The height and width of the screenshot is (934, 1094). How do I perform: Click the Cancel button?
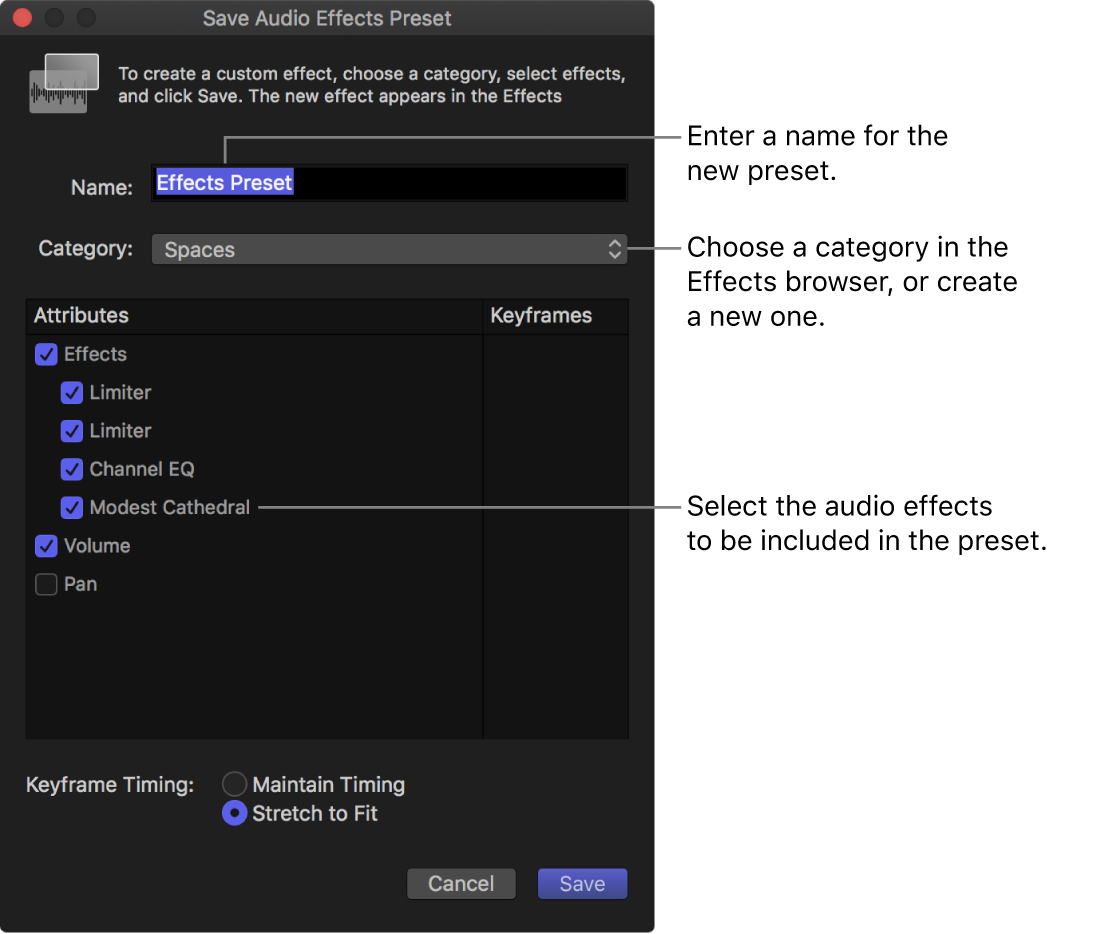click(x=461, y=883)
